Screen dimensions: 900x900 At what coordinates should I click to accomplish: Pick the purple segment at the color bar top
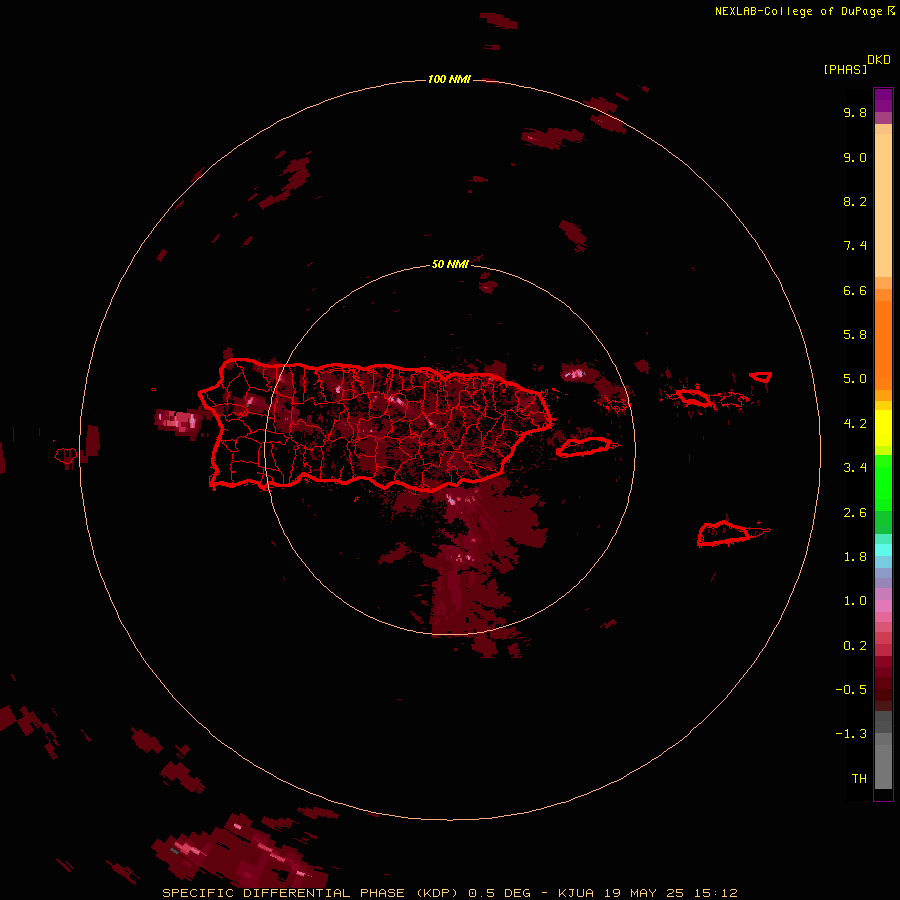point(883,100)
